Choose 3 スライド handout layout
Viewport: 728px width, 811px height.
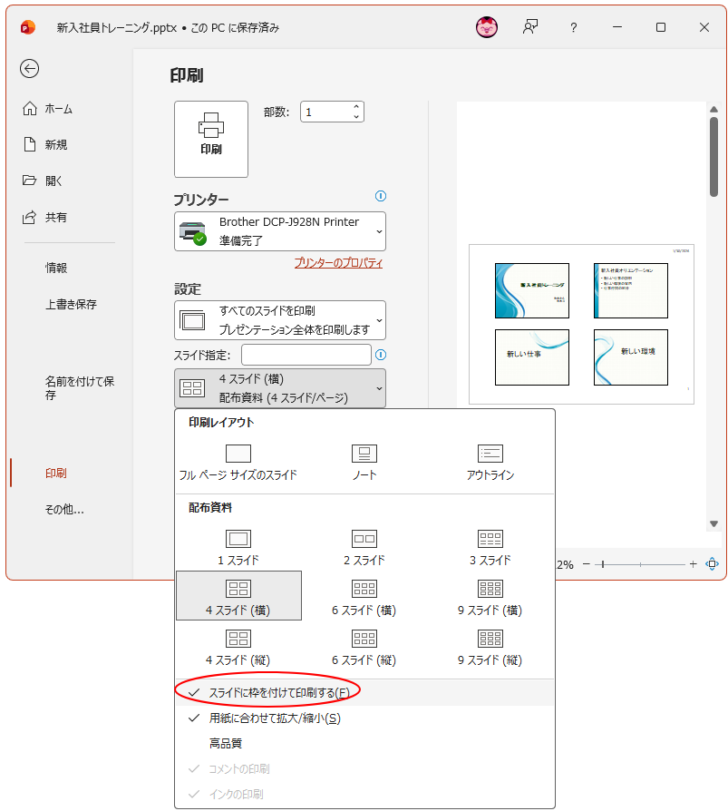tap(490, 548)
